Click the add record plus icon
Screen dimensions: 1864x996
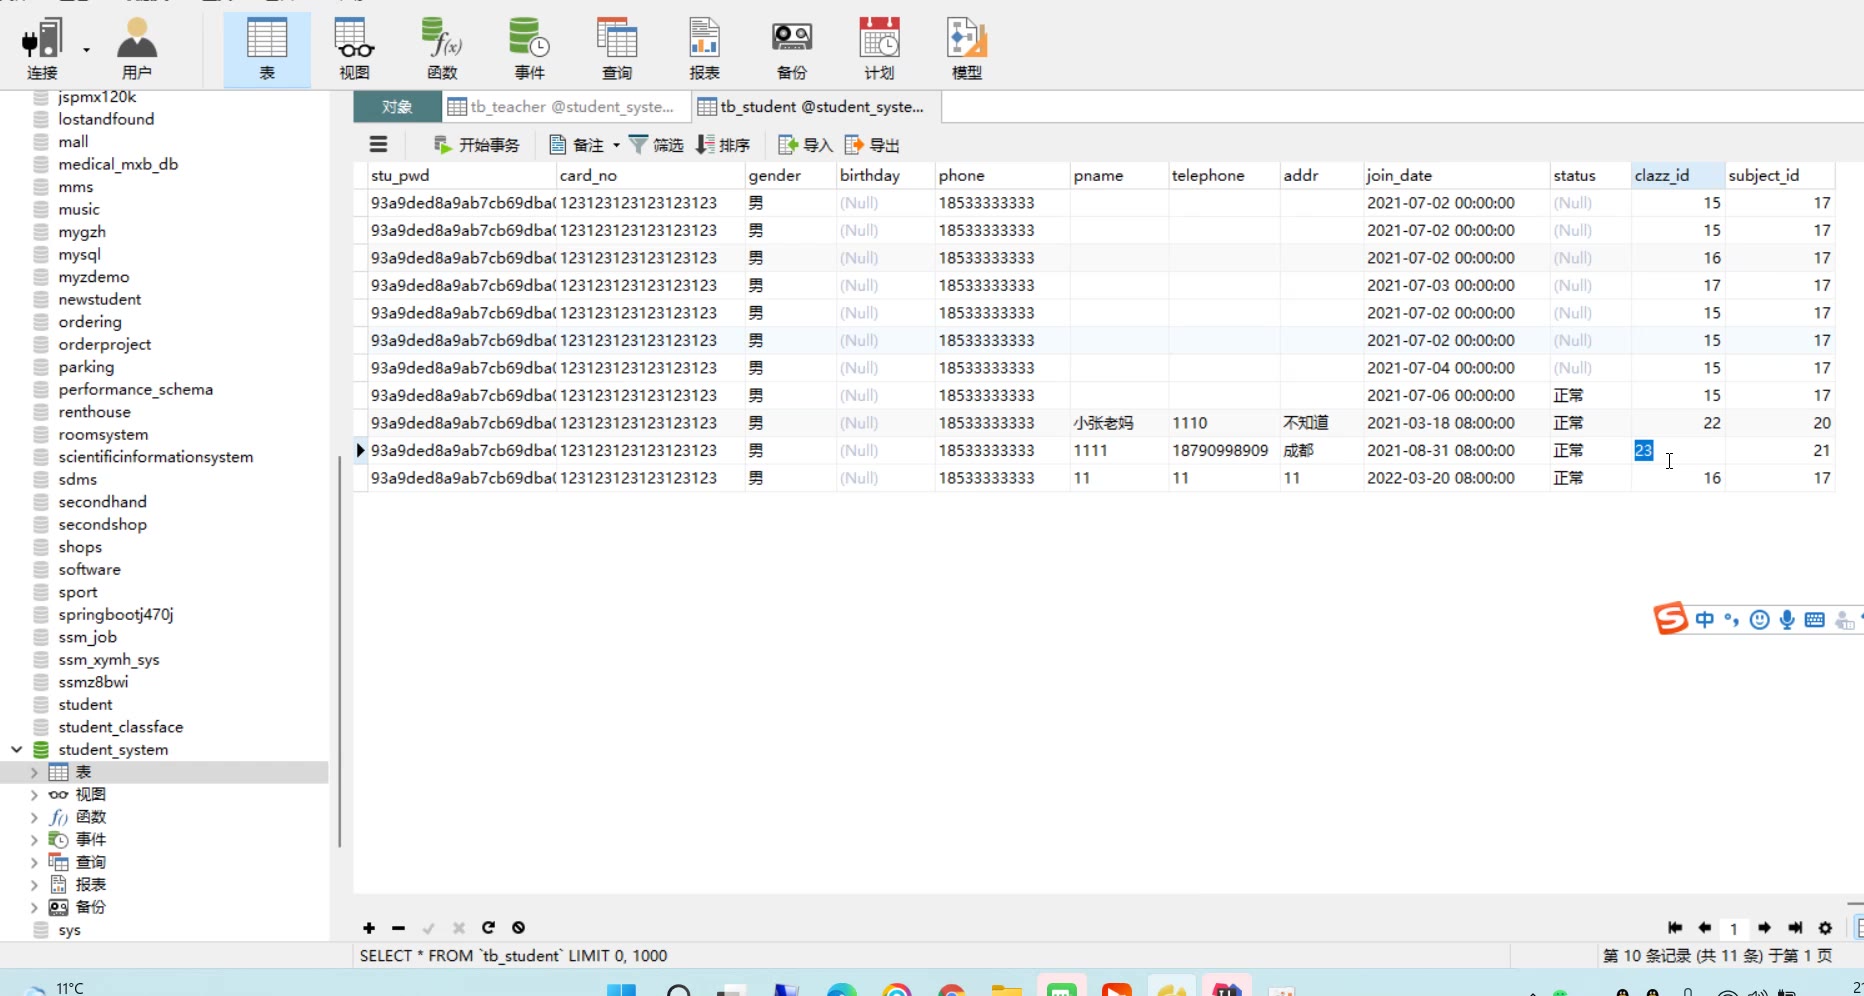(x=369, y=928)
